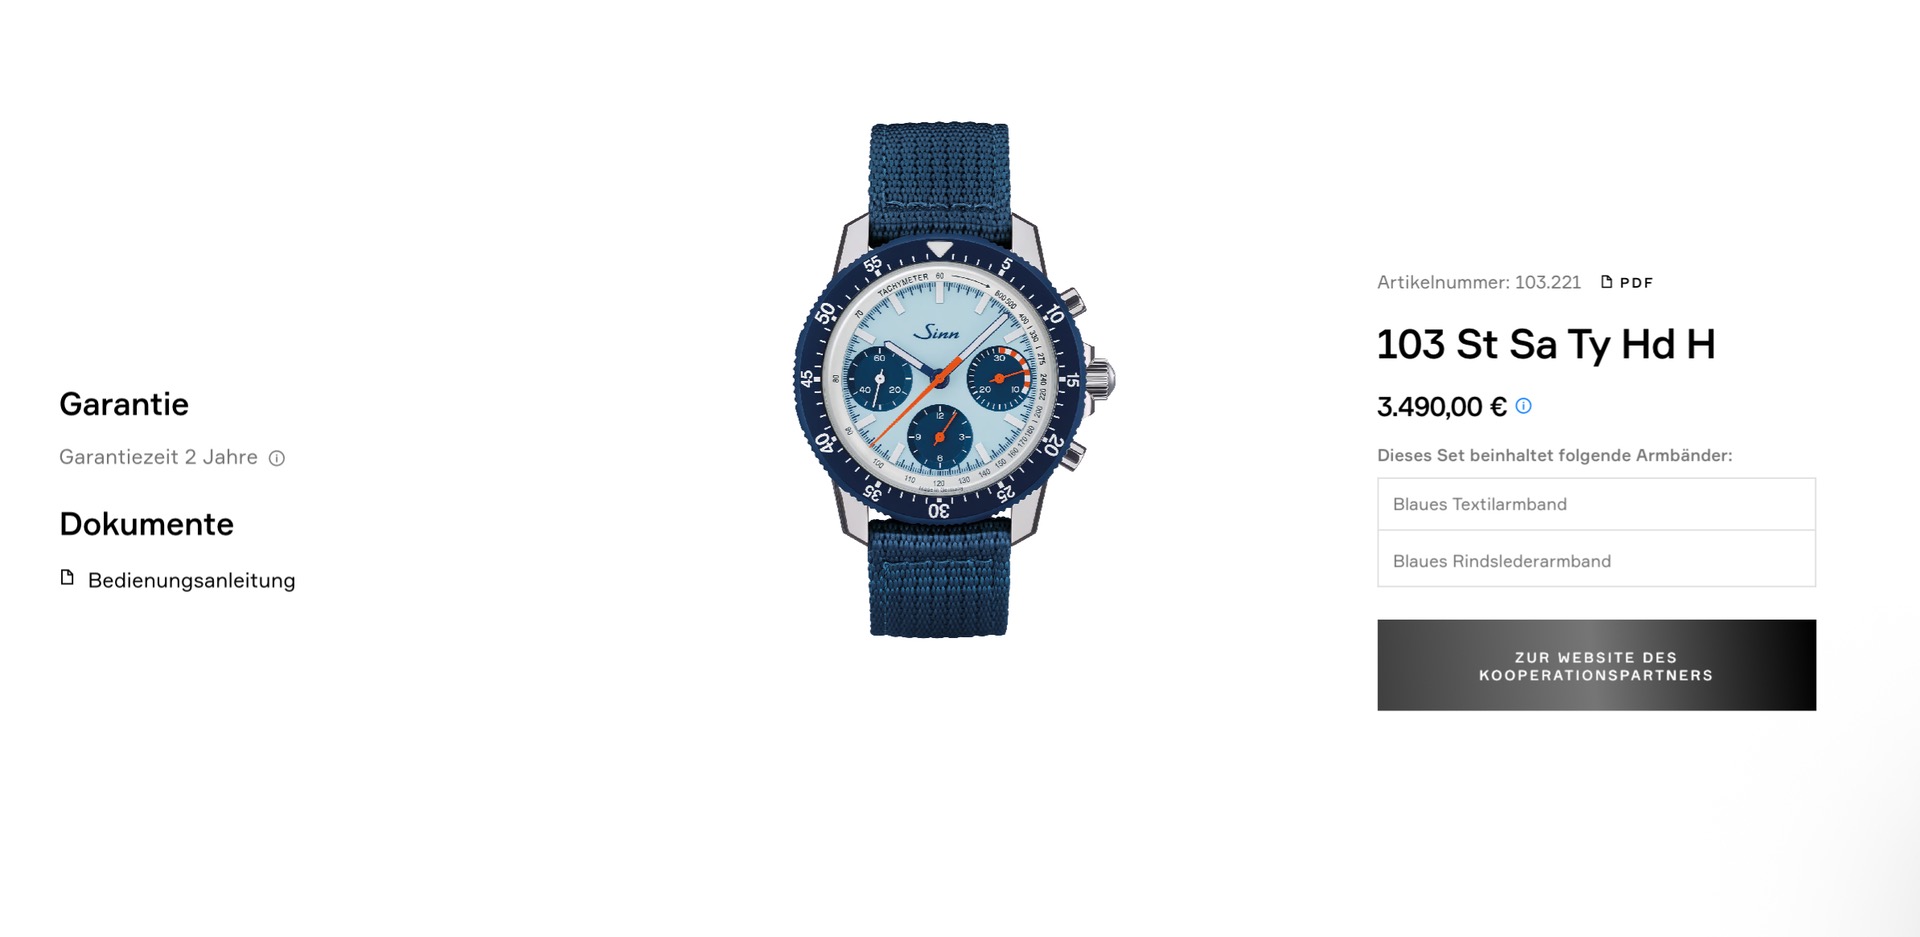Click the Garantiezeit 2 Jahre text

tap(158, 457)
